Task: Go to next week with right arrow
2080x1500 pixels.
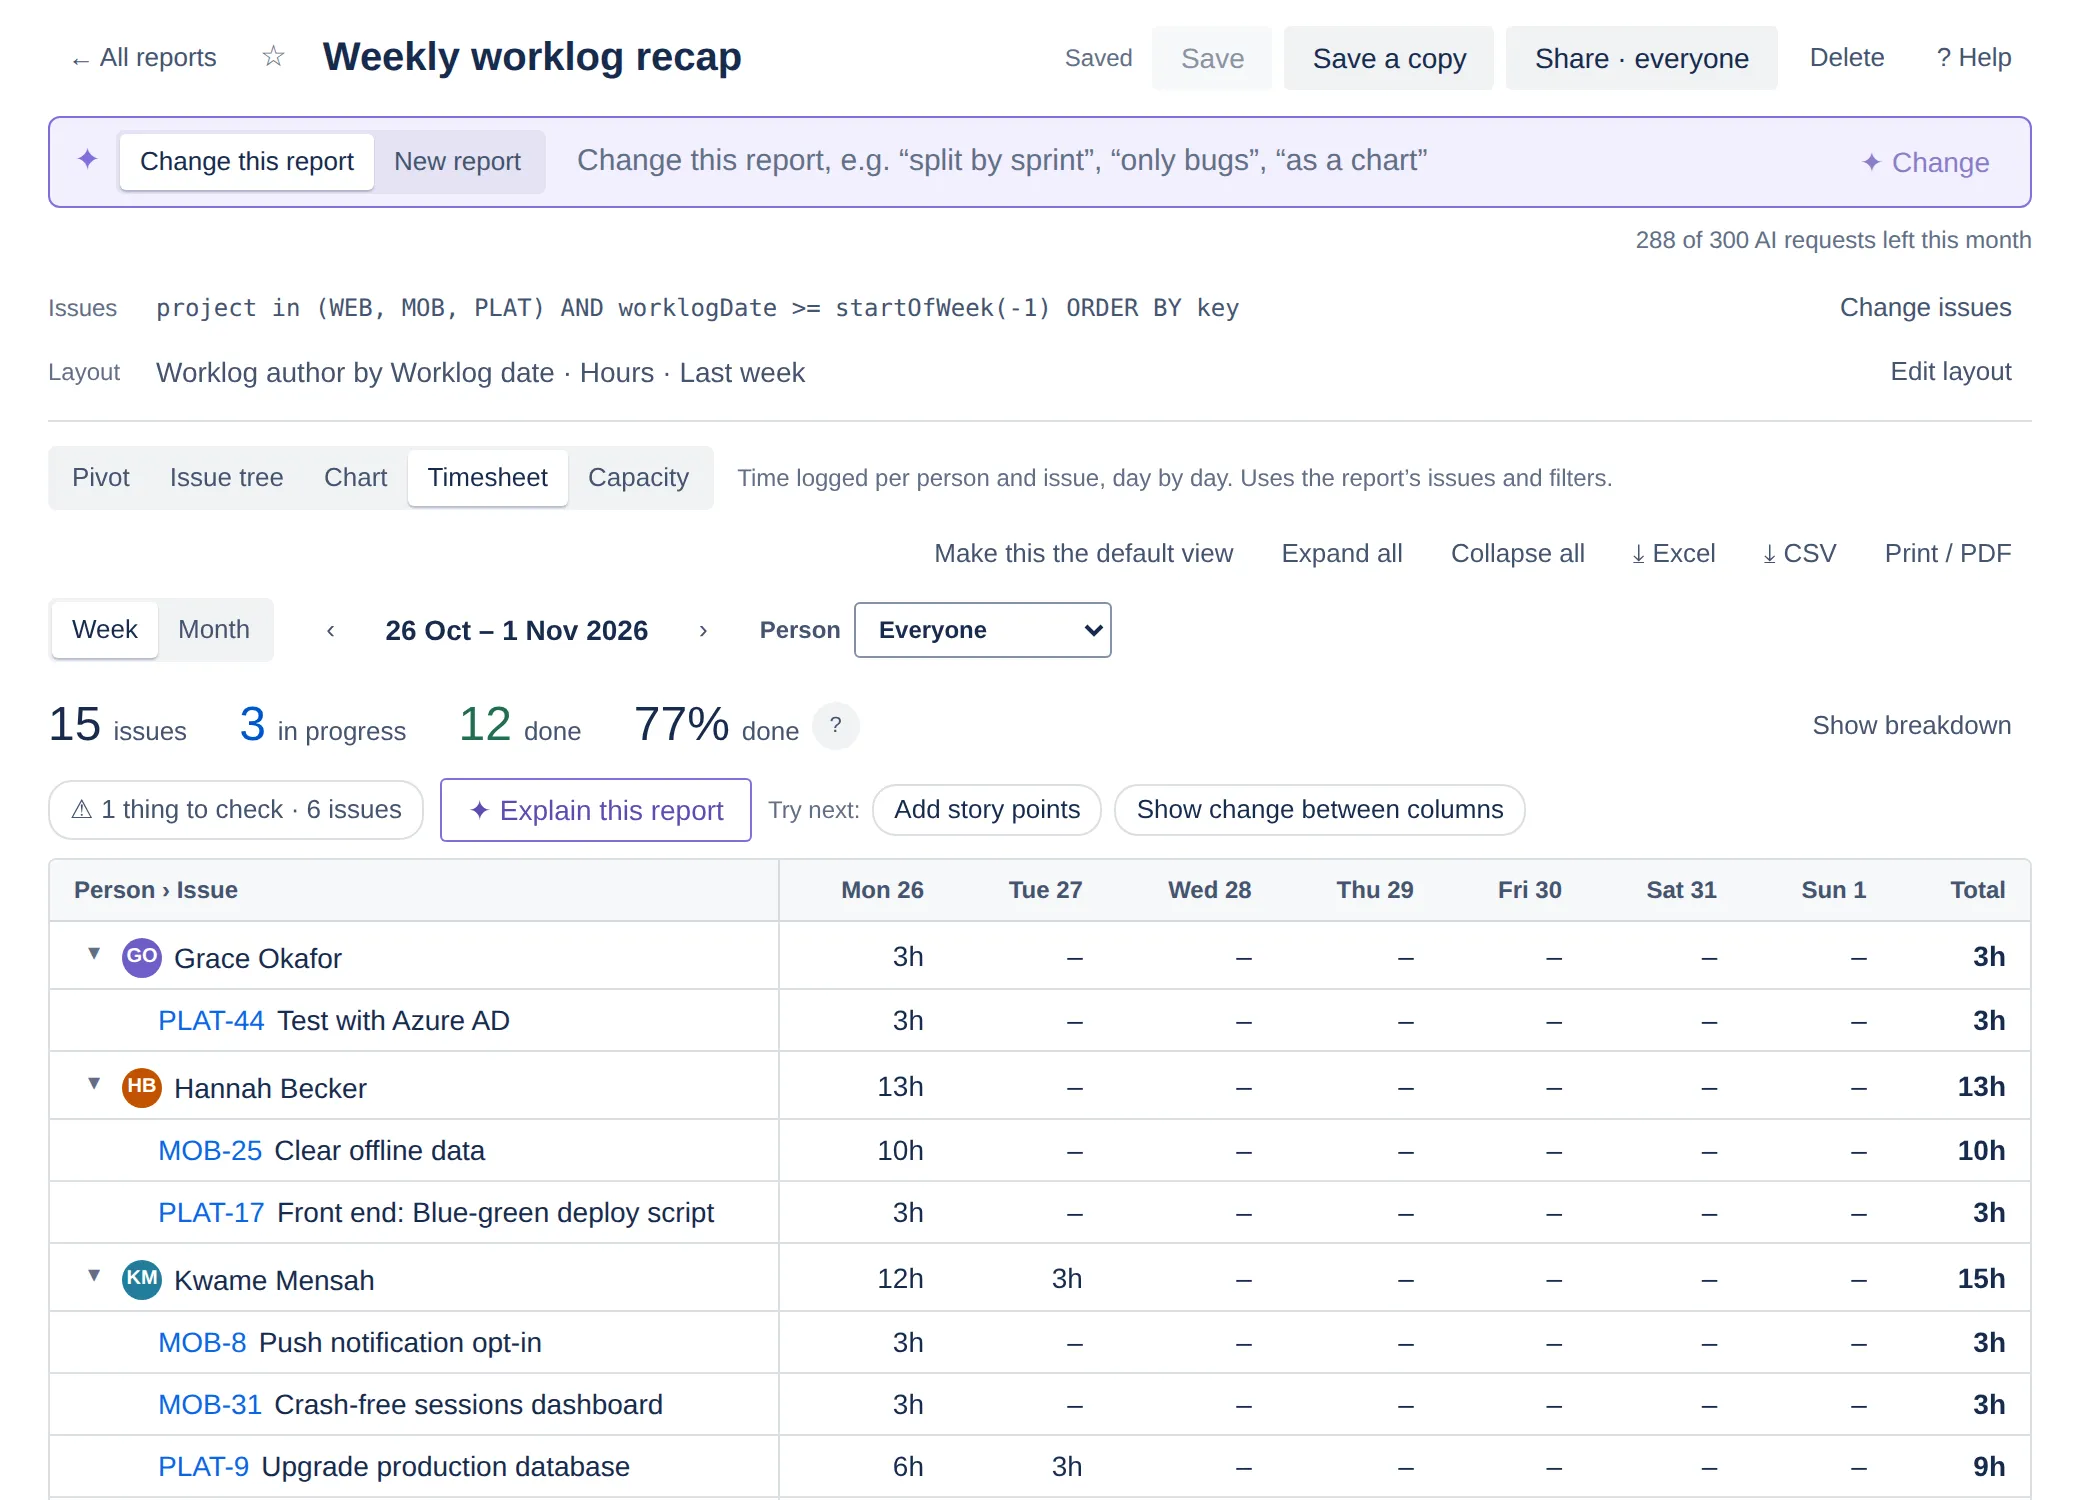Action: (703, 630)
